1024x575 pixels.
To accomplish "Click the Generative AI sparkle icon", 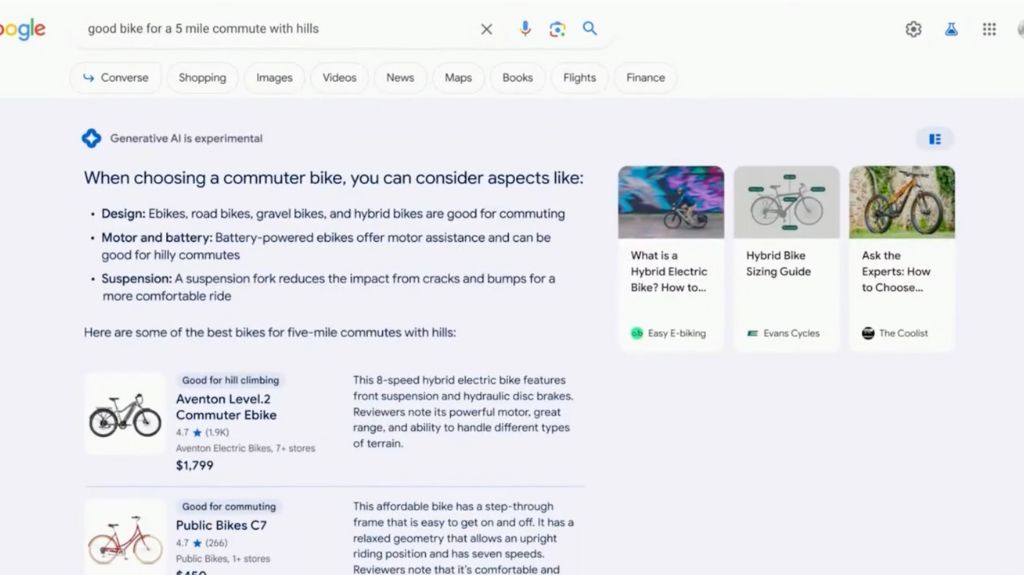I will click(x=91, y=138).
